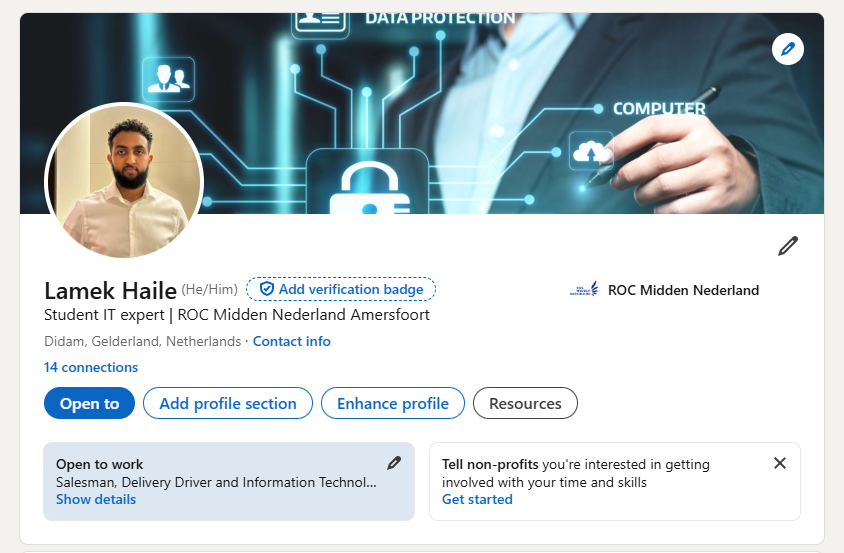Click the 'Add verification badge' text
This screenshot has width=844, height=553.
(351, 289)
